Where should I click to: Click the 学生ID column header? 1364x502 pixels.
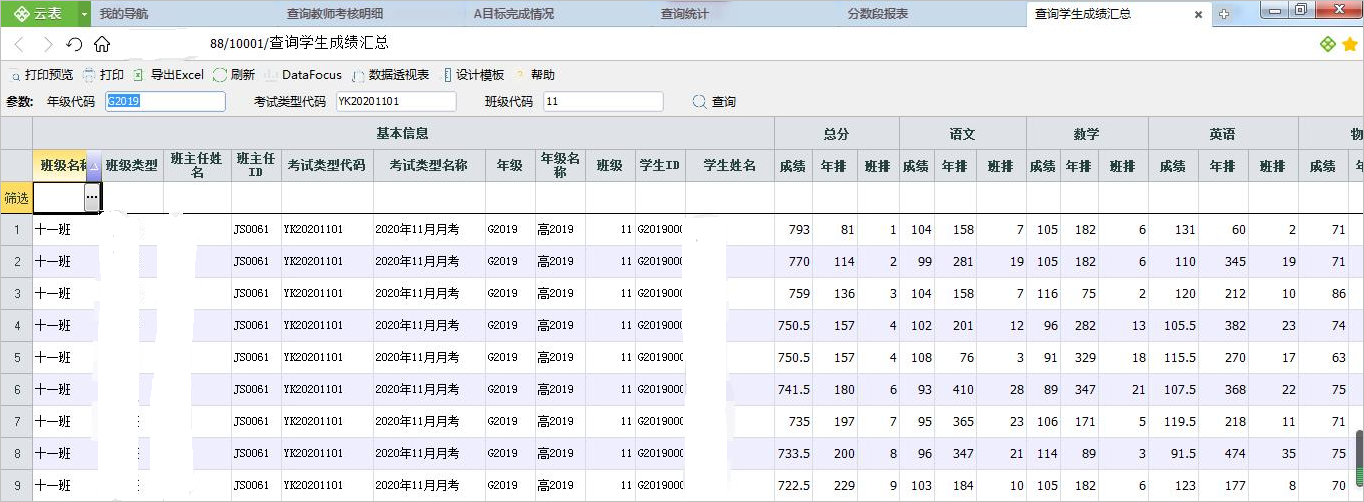point(660,166)
